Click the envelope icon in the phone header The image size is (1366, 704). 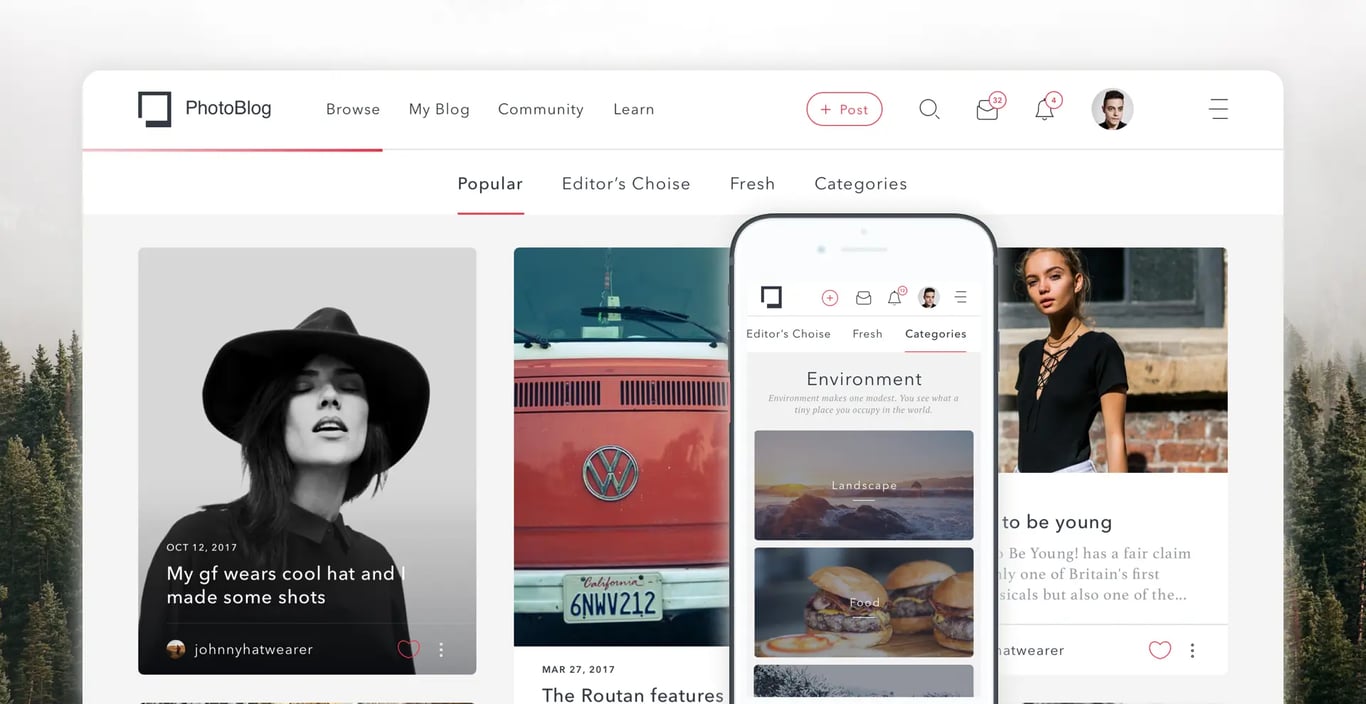pyautogui.click(x=863, y=297)
